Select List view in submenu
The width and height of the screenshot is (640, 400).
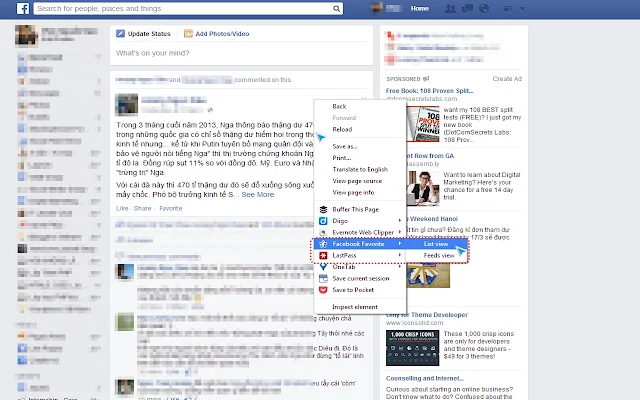(x=436, y=244)
